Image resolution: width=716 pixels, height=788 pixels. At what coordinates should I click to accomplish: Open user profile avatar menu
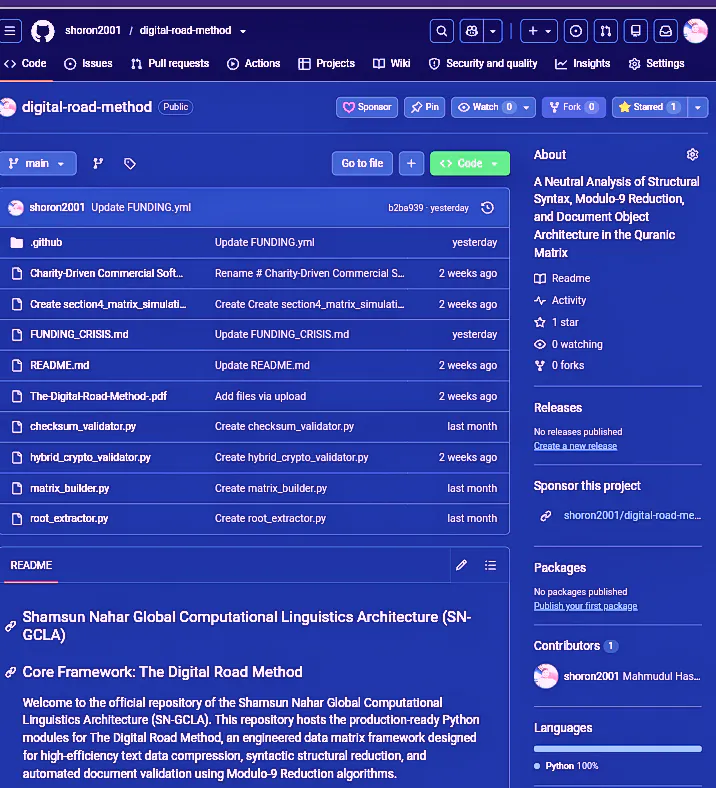[x=696, y=31]
